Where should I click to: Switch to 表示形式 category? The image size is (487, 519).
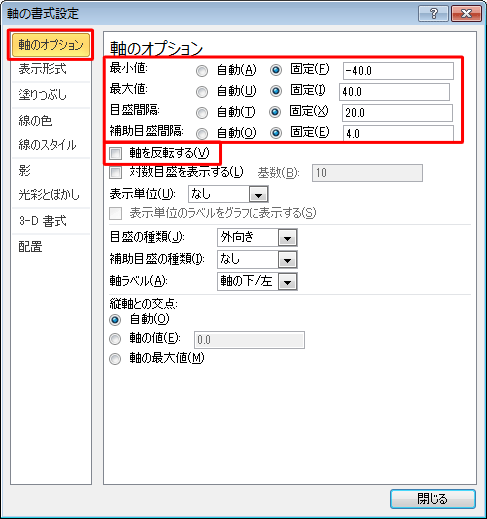pos(42,69)
